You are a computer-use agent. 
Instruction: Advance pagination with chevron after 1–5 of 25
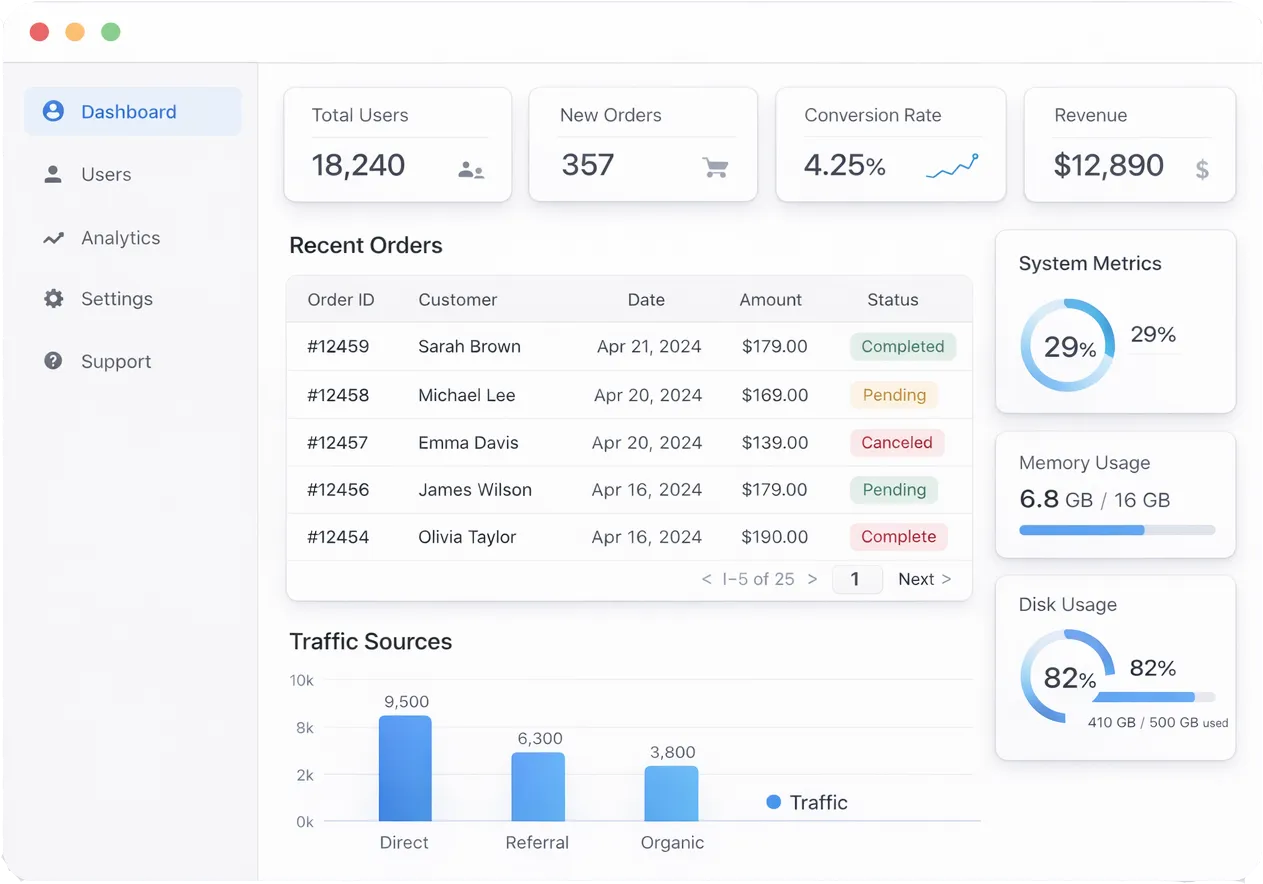812,579
